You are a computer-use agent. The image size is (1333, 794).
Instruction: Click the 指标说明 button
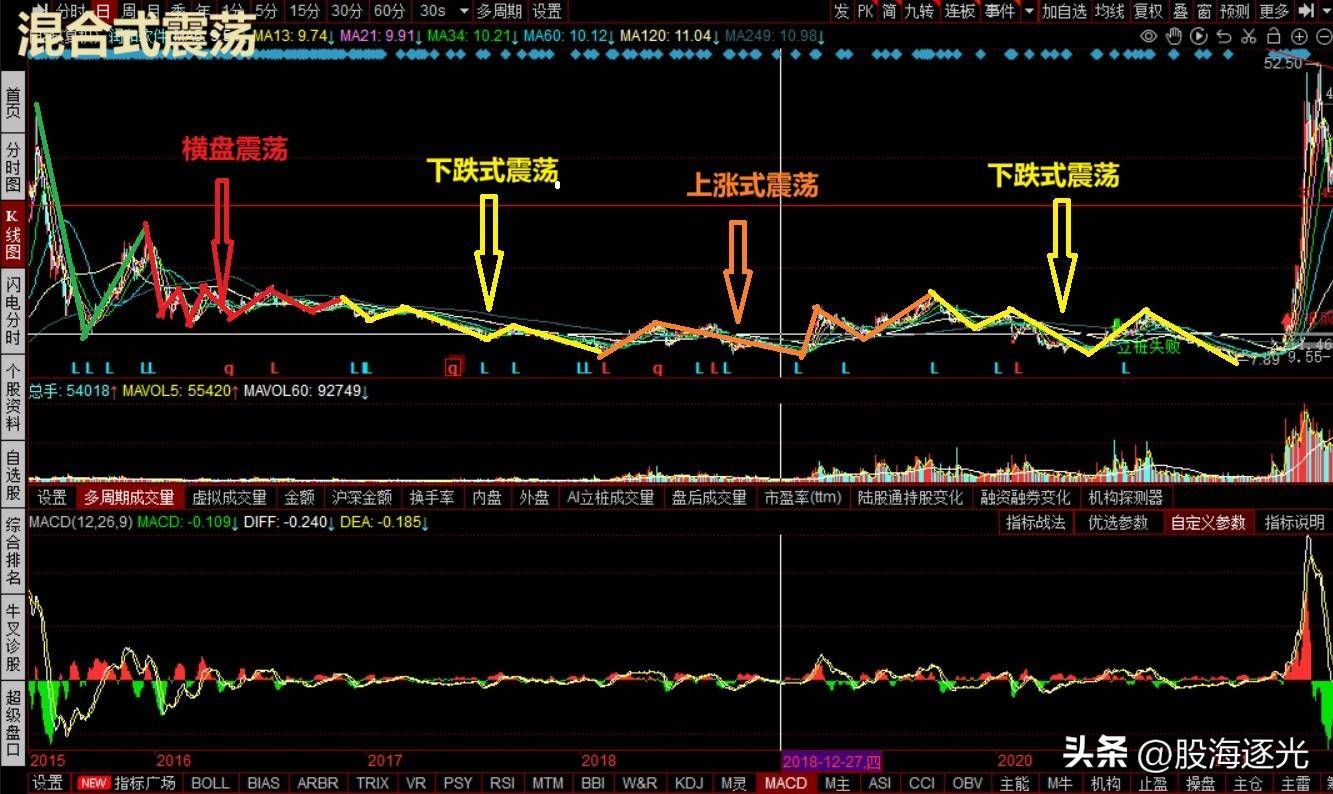coord(1294,522)
